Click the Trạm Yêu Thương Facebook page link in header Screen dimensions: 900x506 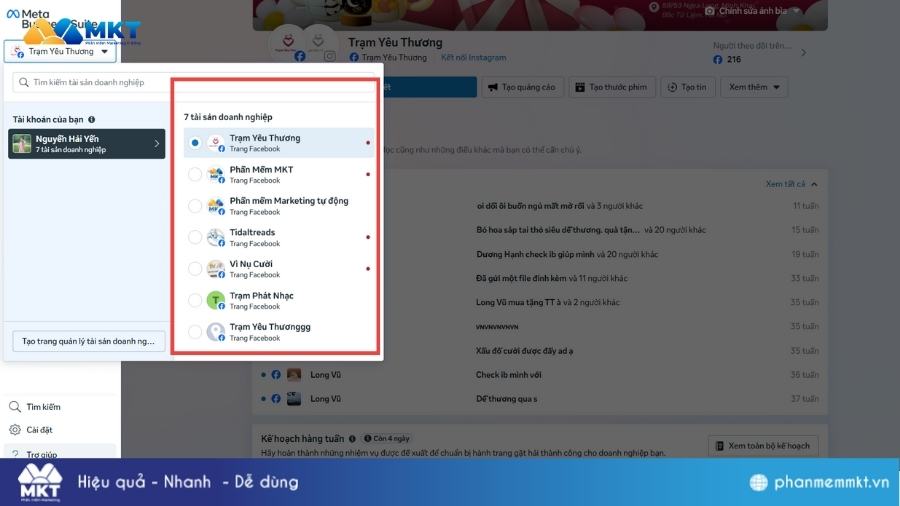[x=388, y=57]
